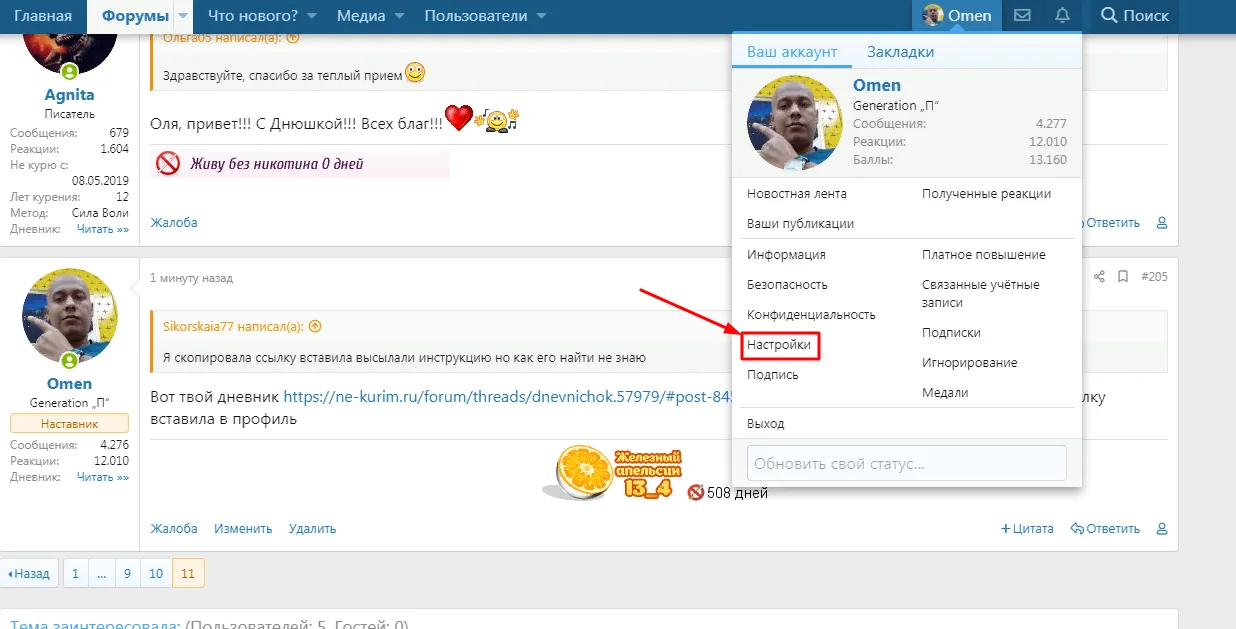1236x629 pixels.
Task: Click the ... pagination page jump button
Action: click(x=101, y=573)
